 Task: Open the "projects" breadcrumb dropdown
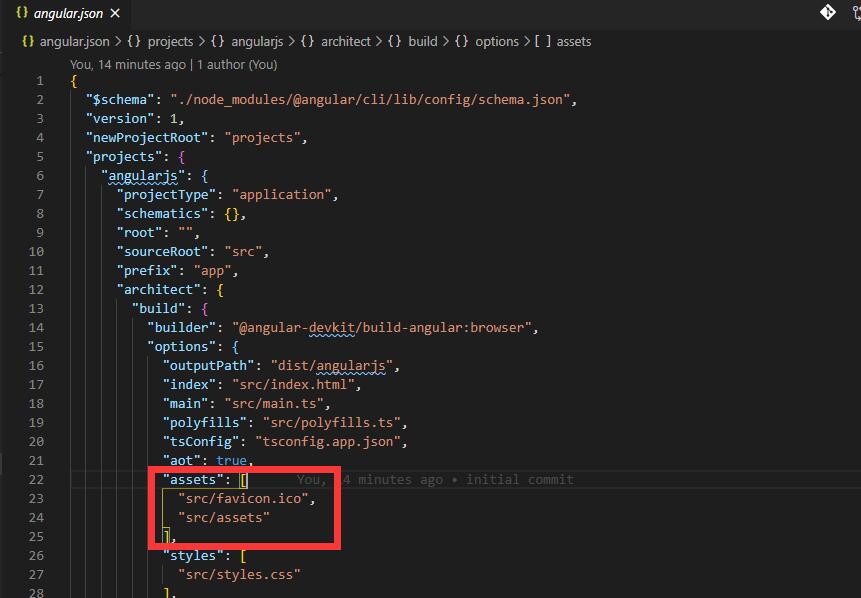pyautogui.click(x=170, y=41)
